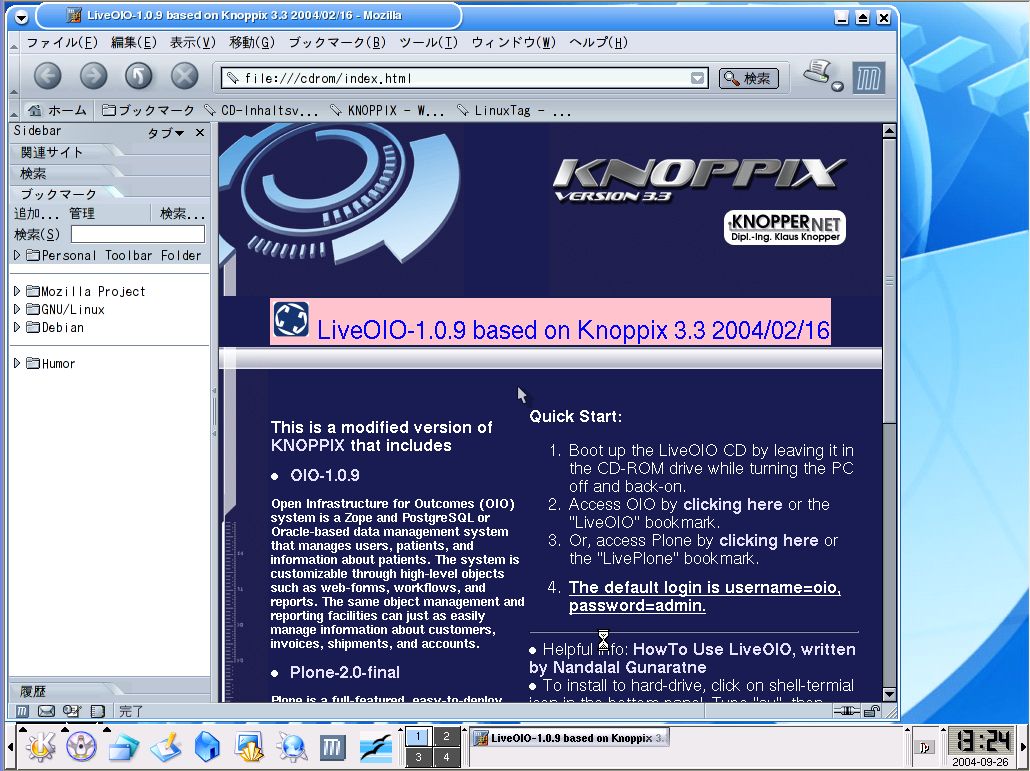Click the sidebar bookmark search field

click(x=138, y=234)
